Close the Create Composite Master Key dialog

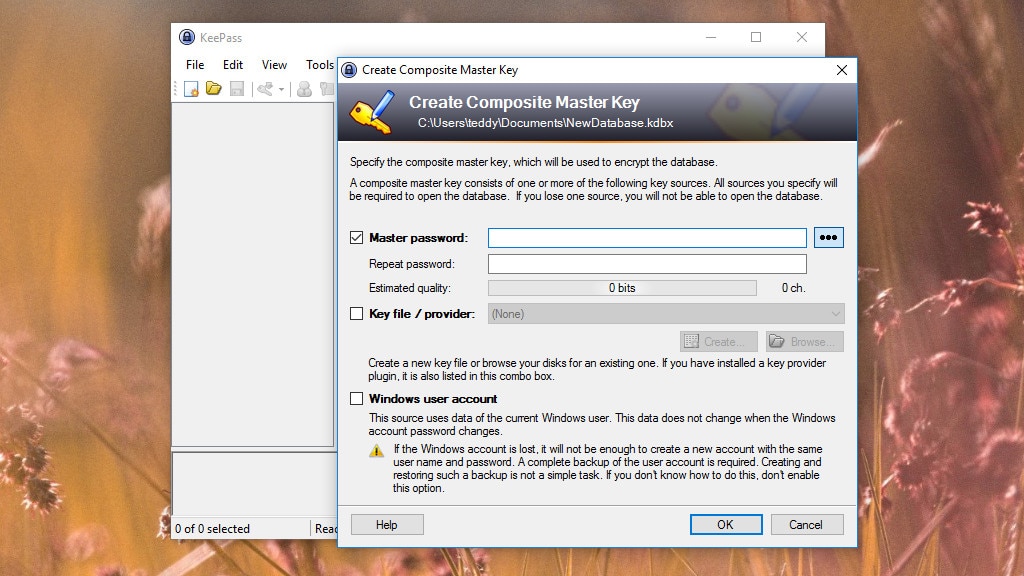[x=842, y=70]
